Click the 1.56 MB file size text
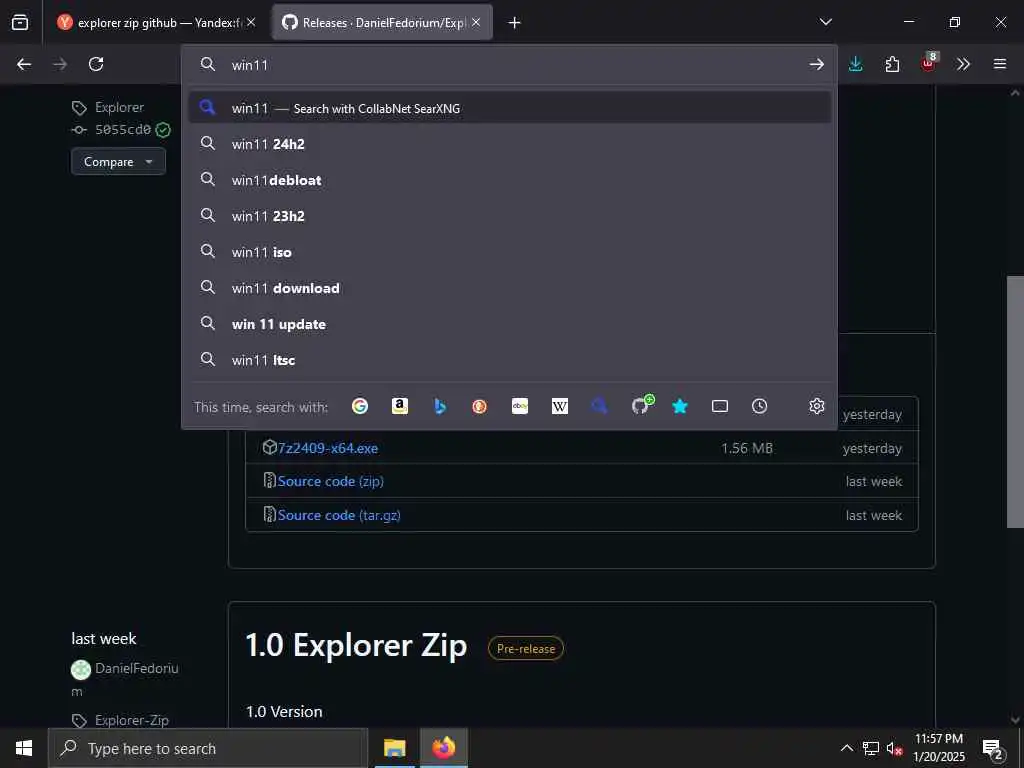Screen dimensions: 1024x768 tap(746, 448)
